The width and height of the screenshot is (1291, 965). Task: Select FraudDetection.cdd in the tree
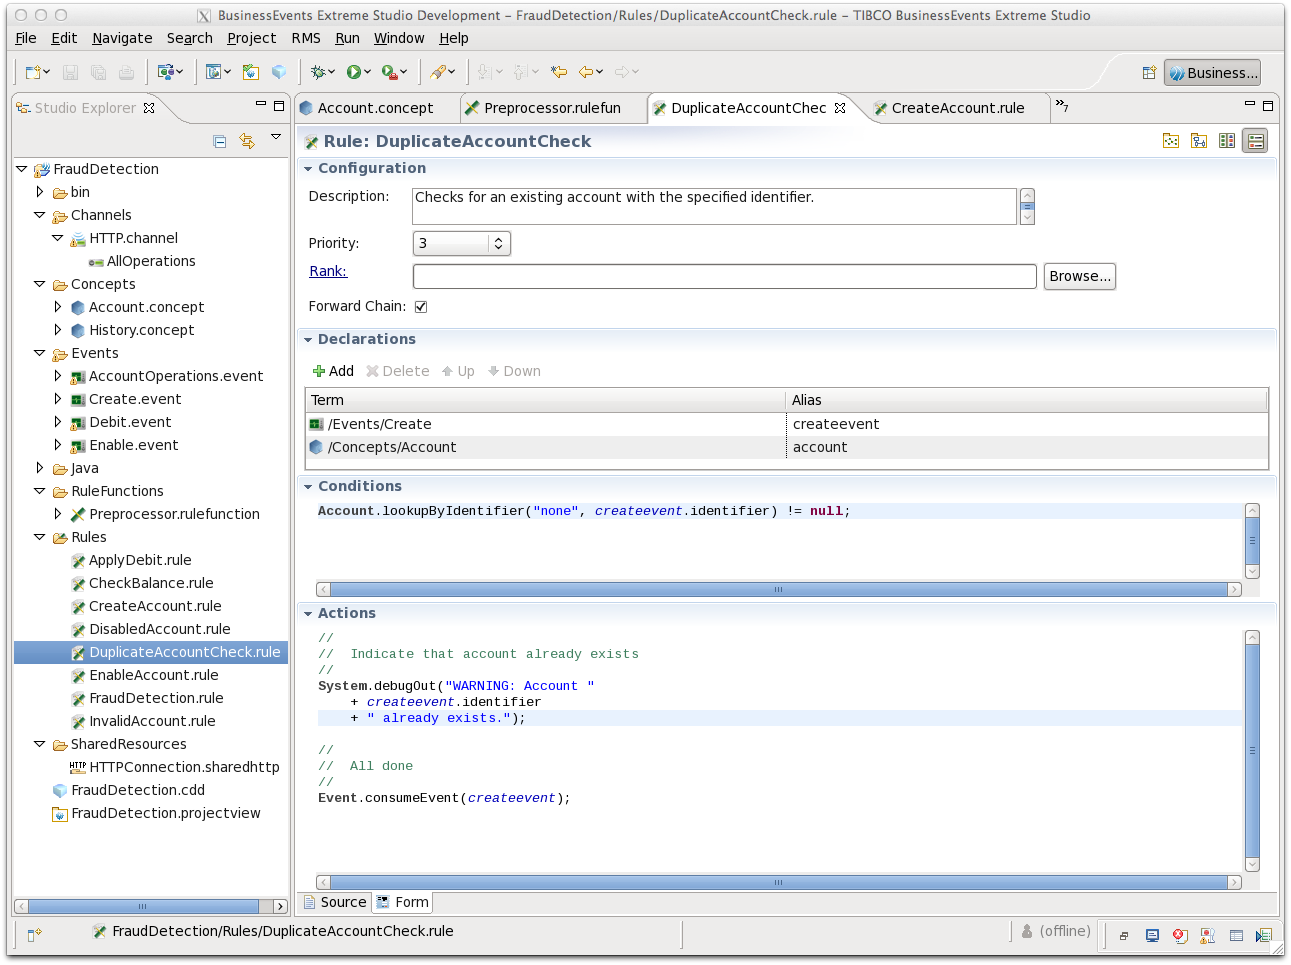point(138,790)
